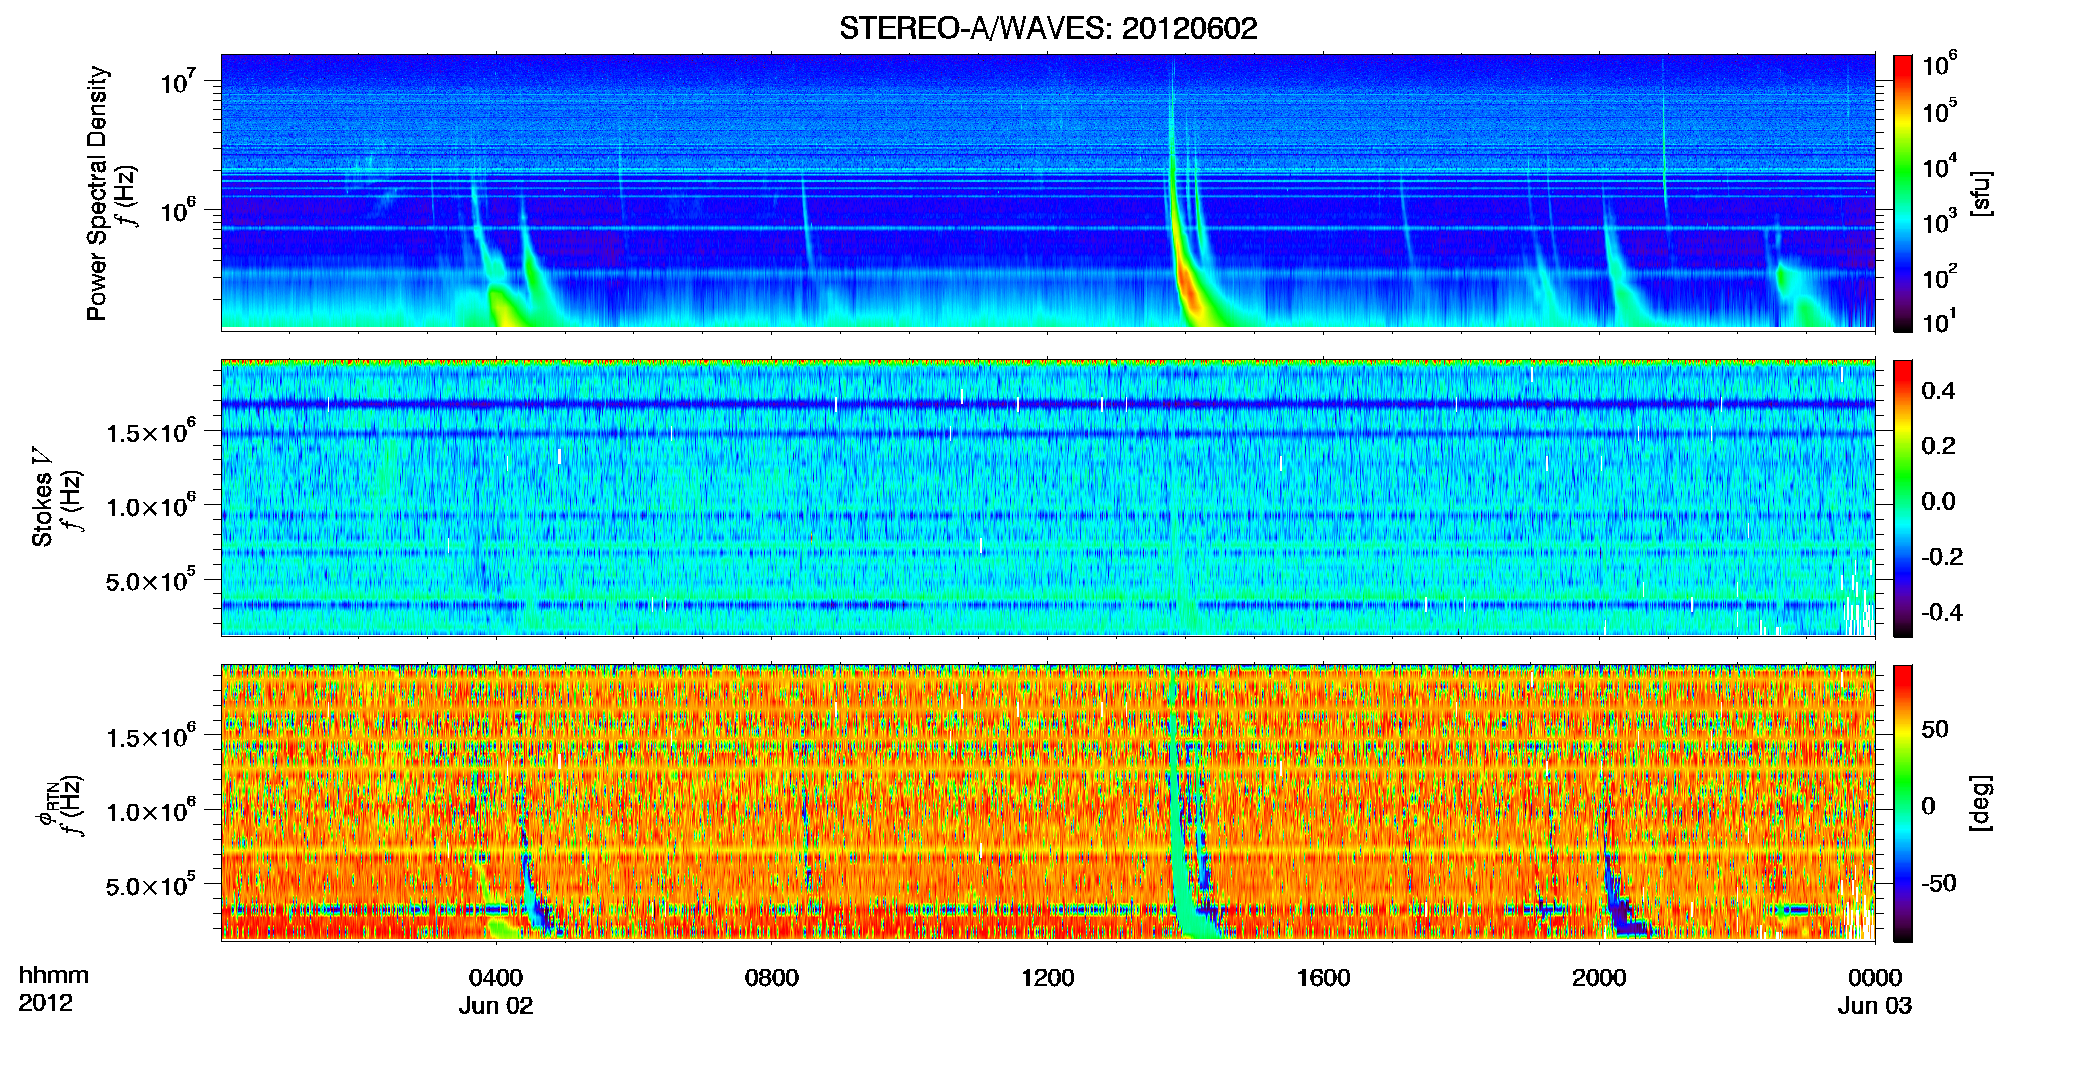Click the 2000 time axis label

tap(1599, 978)
